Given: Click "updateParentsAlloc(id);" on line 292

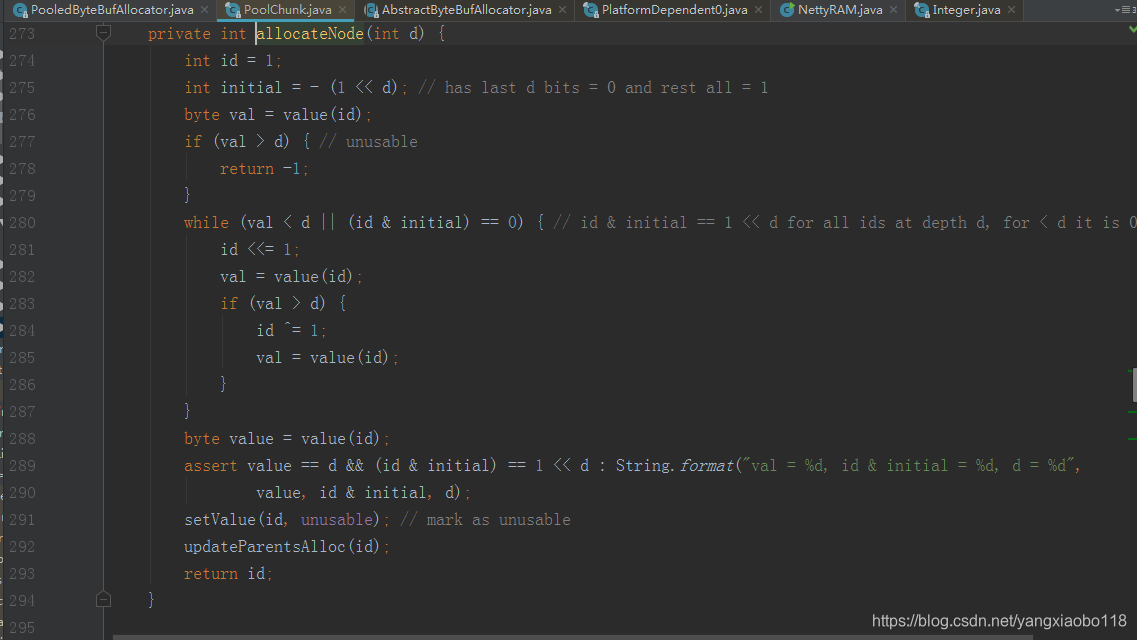Looking at the screenshot, I should click(287, 547).
